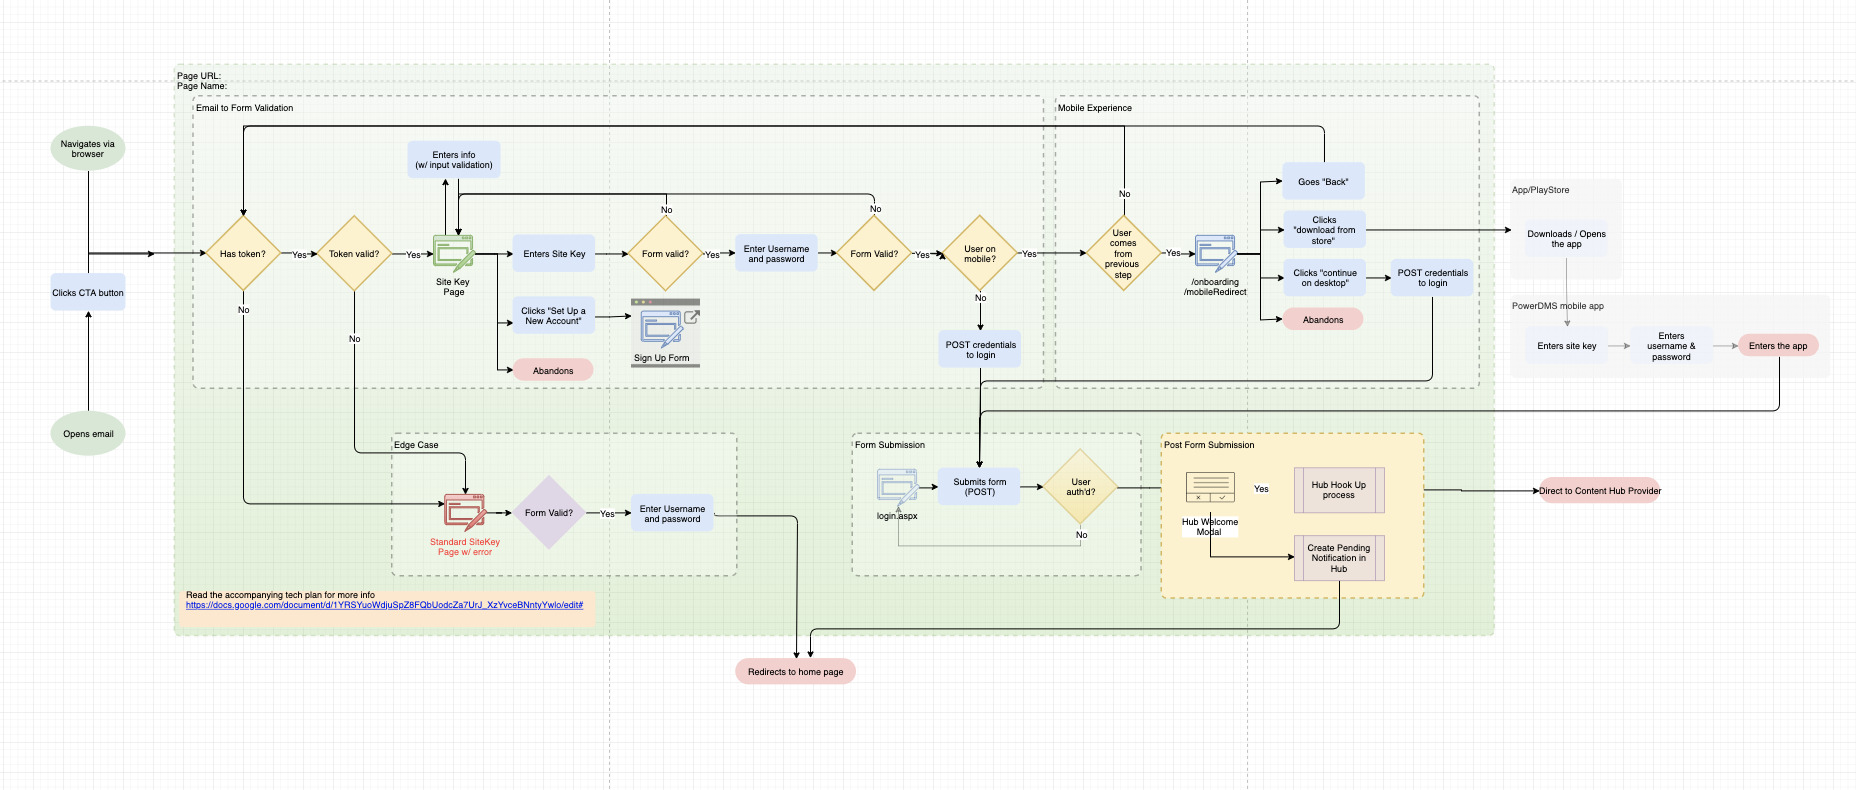Click the "Site Key Page" caption

pos(453,287)
